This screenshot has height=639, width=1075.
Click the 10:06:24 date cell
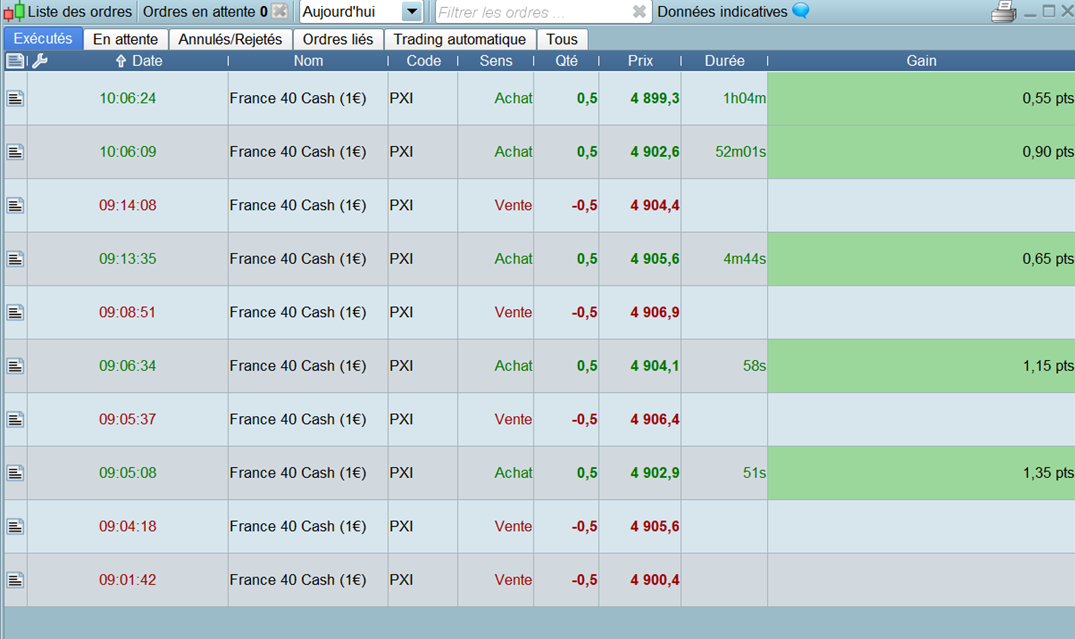coord(128,99)
